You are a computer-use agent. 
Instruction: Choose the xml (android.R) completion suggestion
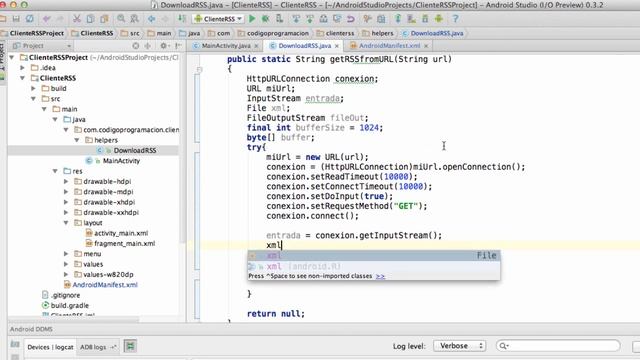(373, 267)
